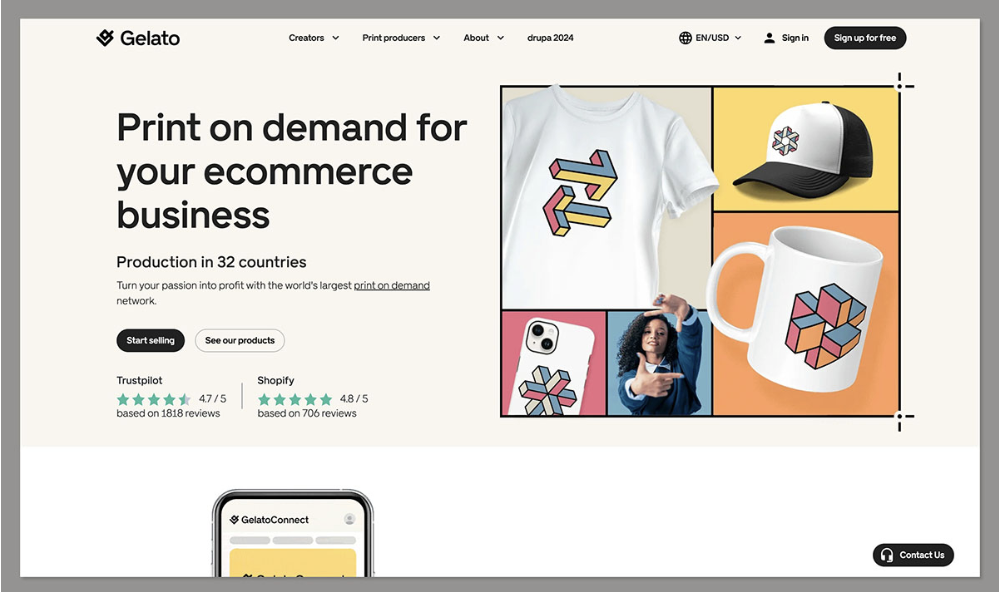The image size is (1002, 592).
Task: Click the profile avatar on the phone mockup
Action: tap(350, 519)
